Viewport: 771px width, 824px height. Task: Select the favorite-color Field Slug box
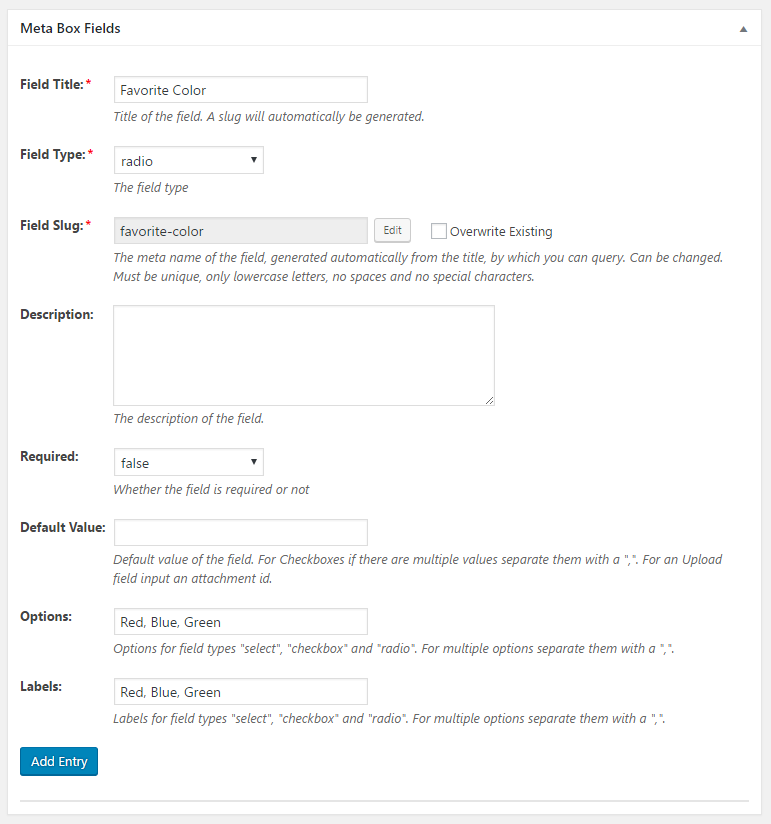click(x=241, y=231)
